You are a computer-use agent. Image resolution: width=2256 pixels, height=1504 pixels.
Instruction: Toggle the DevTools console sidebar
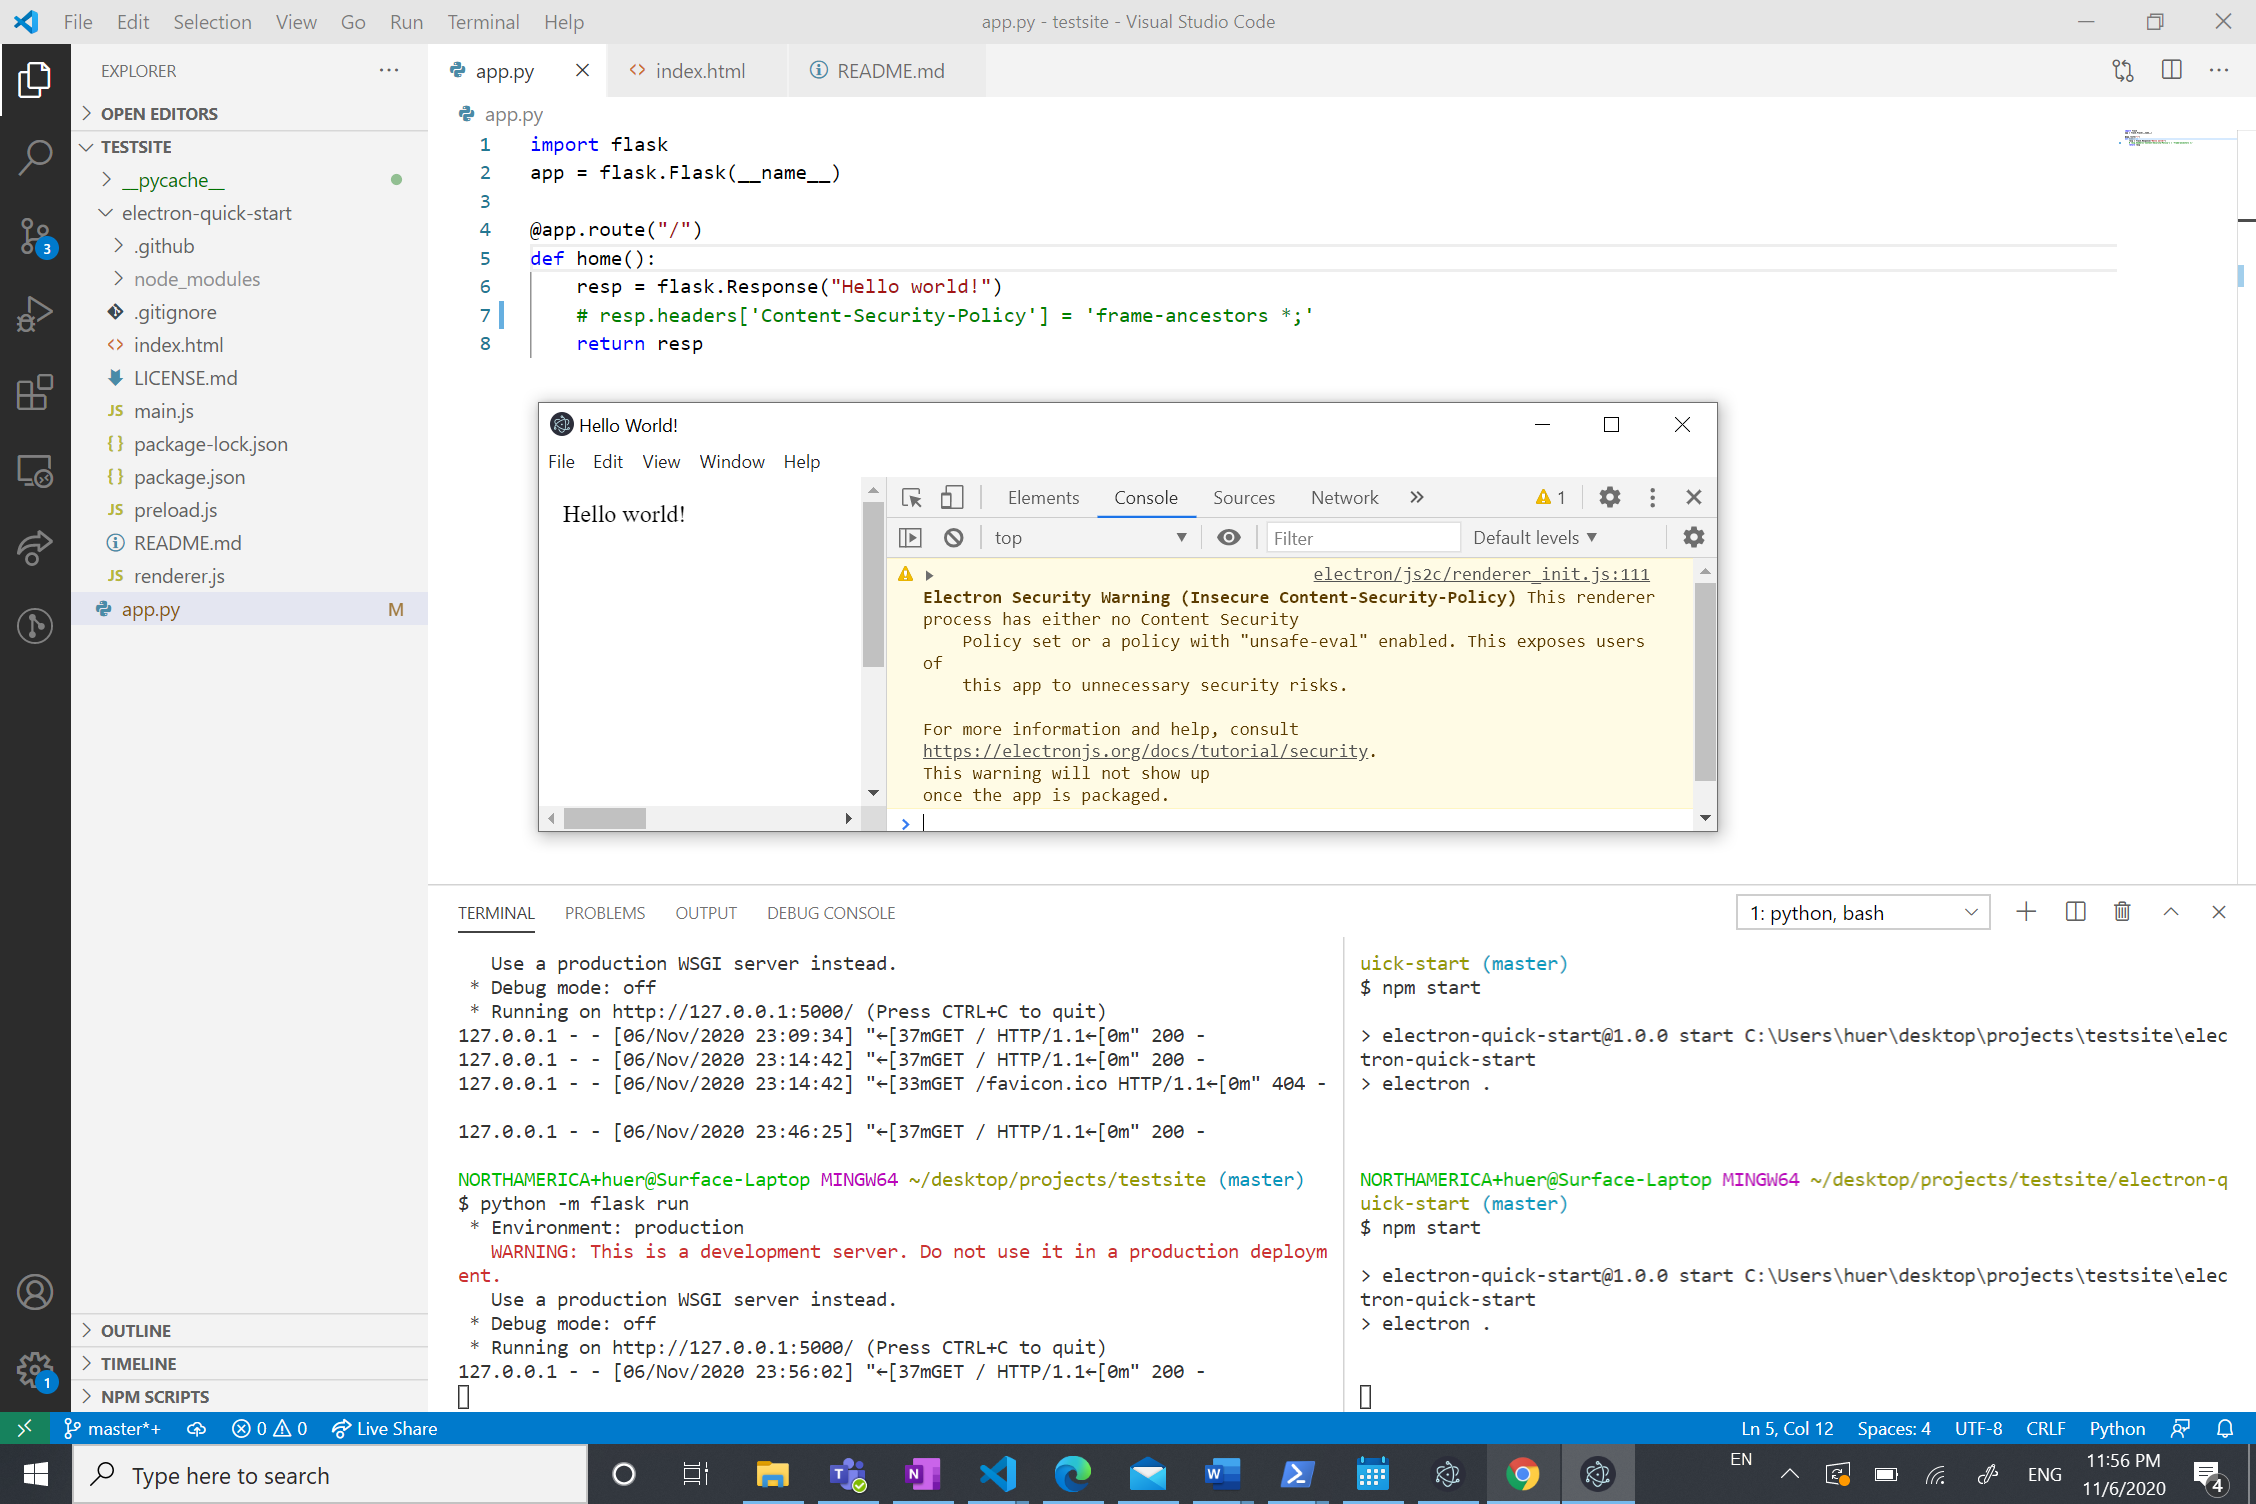pyautogui.click(x=910, y=538)
